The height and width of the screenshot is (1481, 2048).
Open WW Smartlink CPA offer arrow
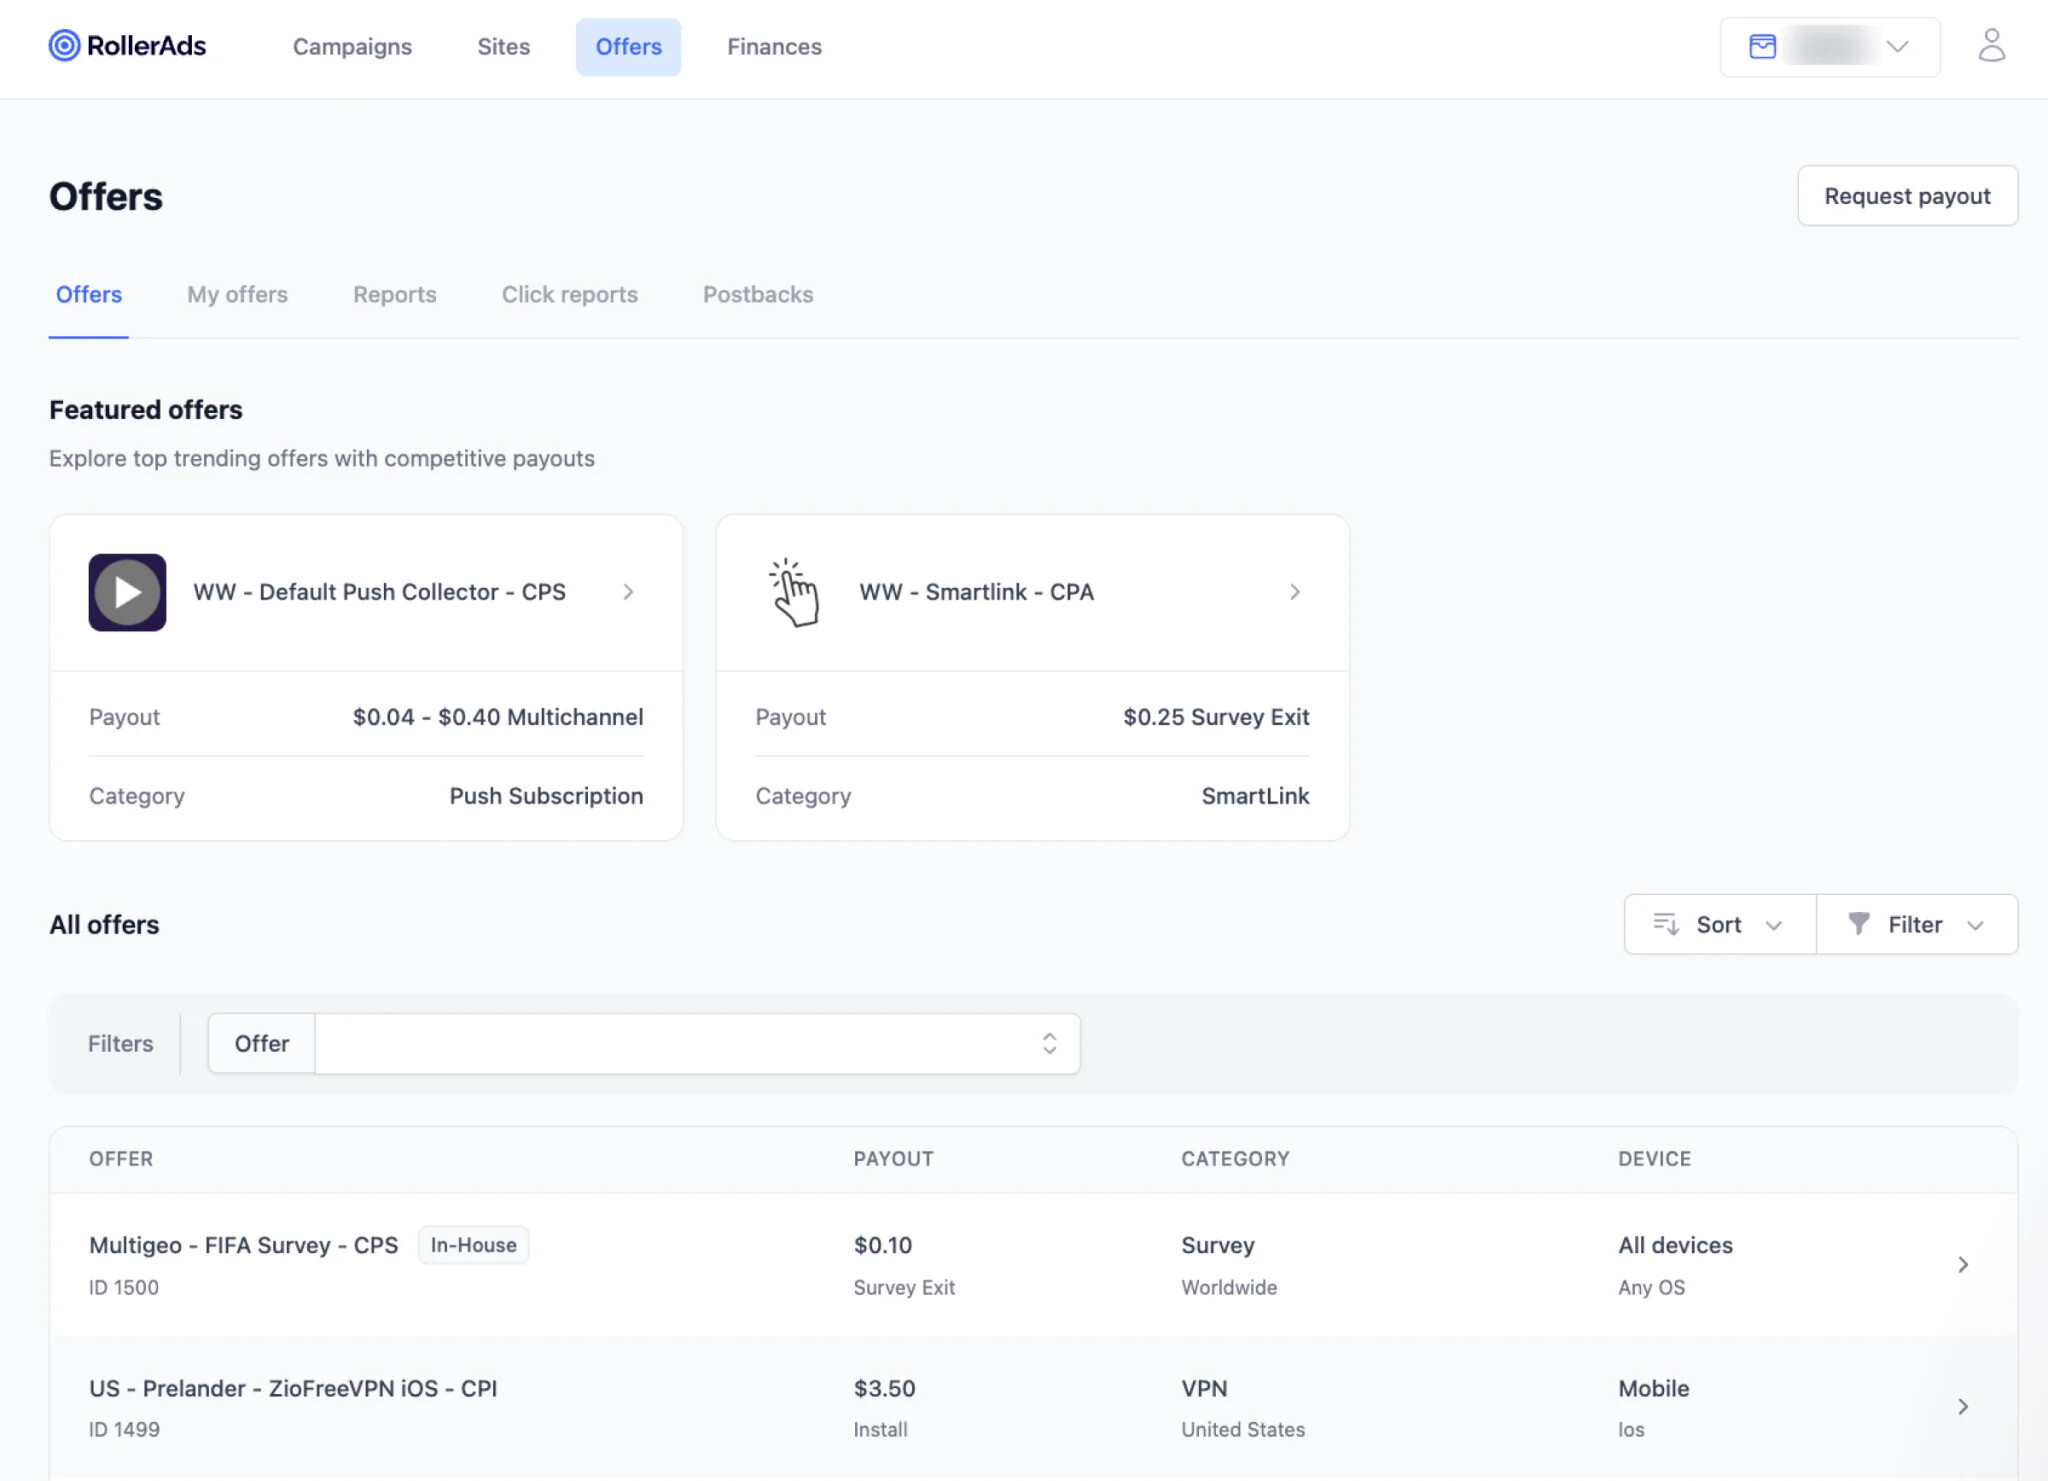pos(1295,592)
